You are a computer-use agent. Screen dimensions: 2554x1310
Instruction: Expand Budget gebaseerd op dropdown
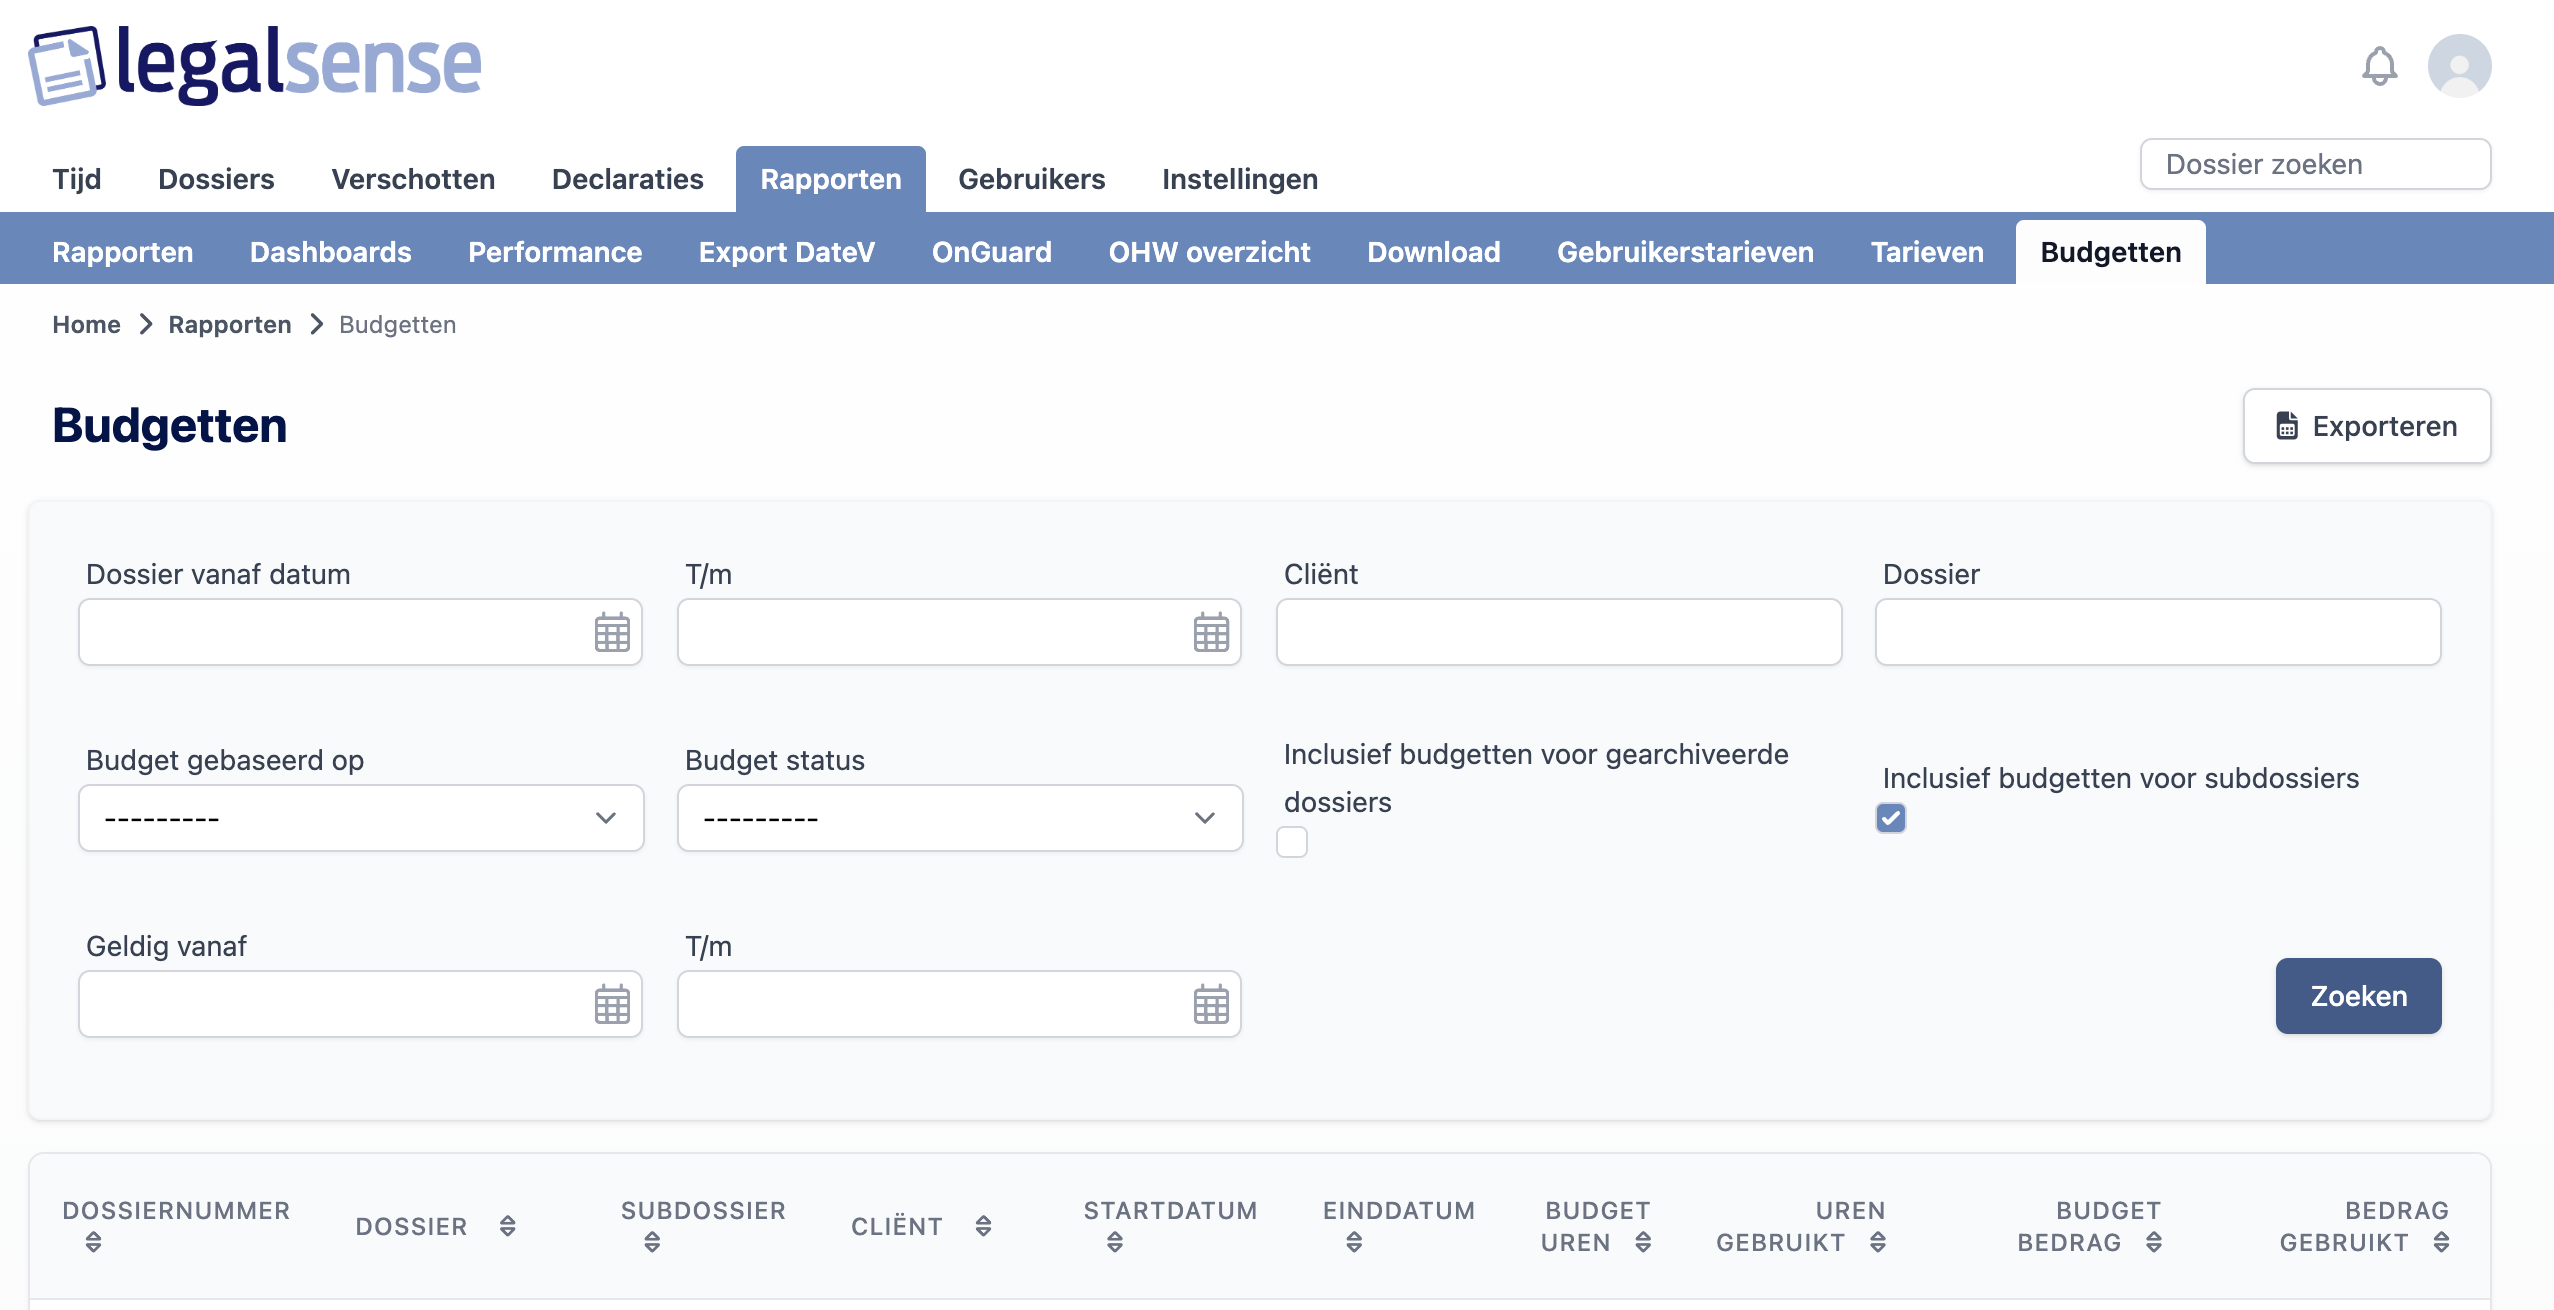pos(361,818)
